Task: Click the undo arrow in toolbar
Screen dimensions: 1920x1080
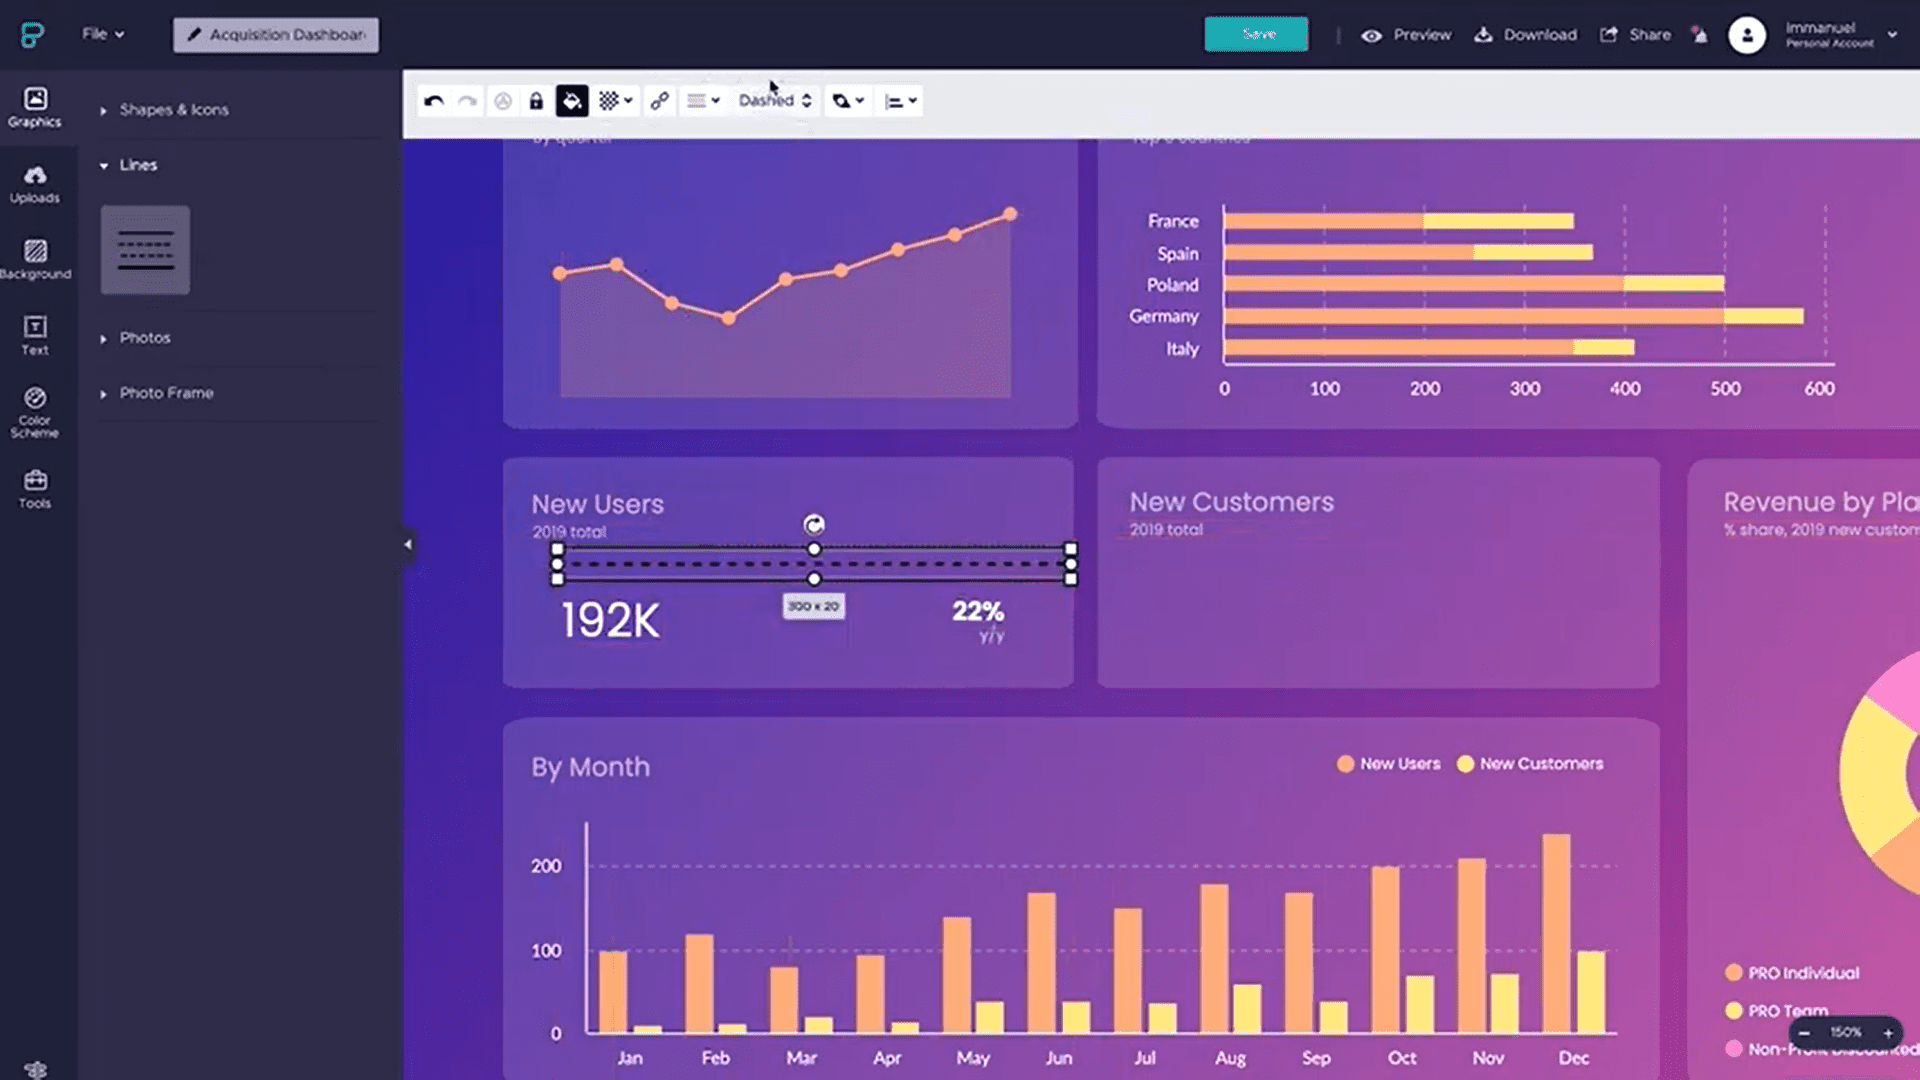Action: (433, 101)
